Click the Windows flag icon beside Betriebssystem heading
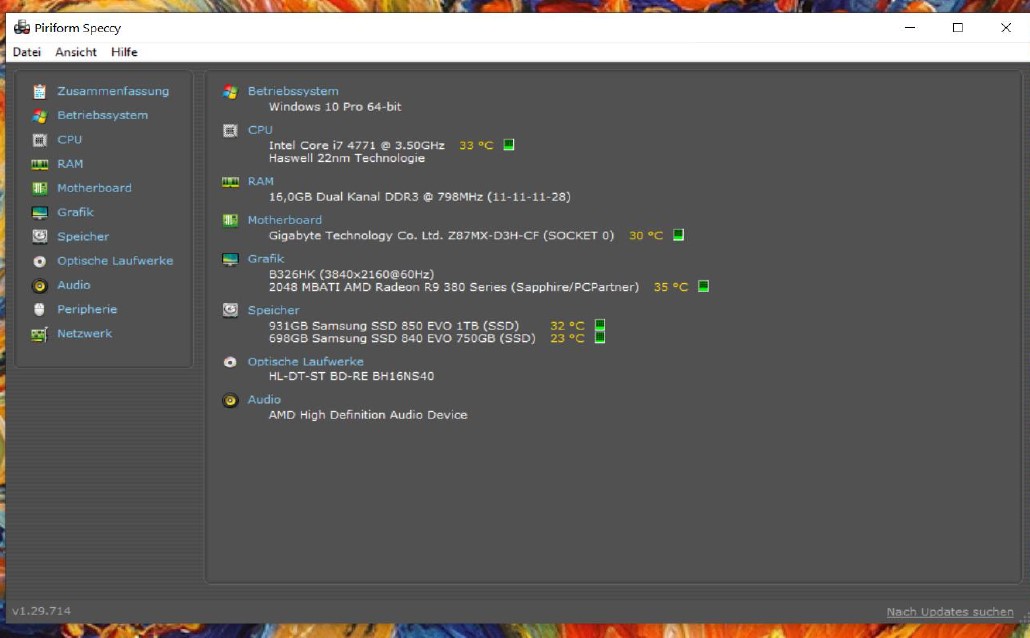Screen dimensions: 1030x638 [x=230, y=92]
